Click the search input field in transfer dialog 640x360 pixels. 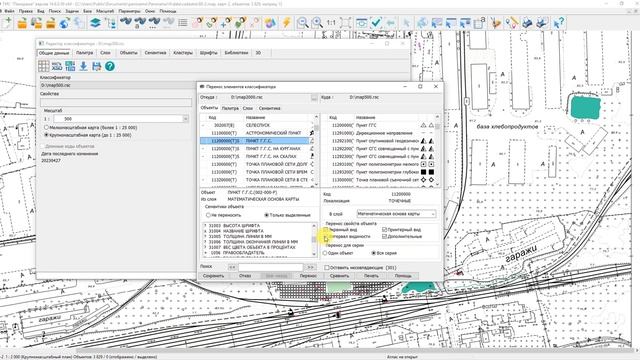click(271, 267)
